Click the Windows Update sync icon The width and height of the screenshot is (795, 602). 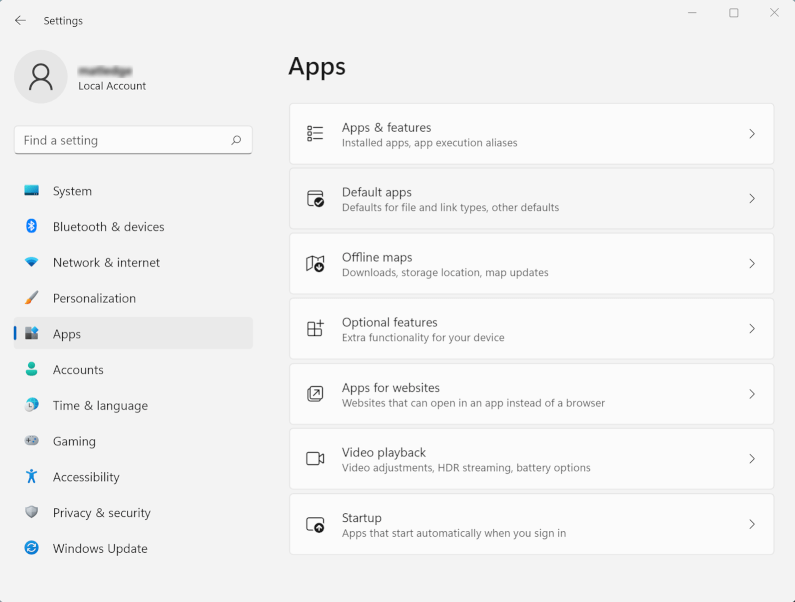point(31,548)
